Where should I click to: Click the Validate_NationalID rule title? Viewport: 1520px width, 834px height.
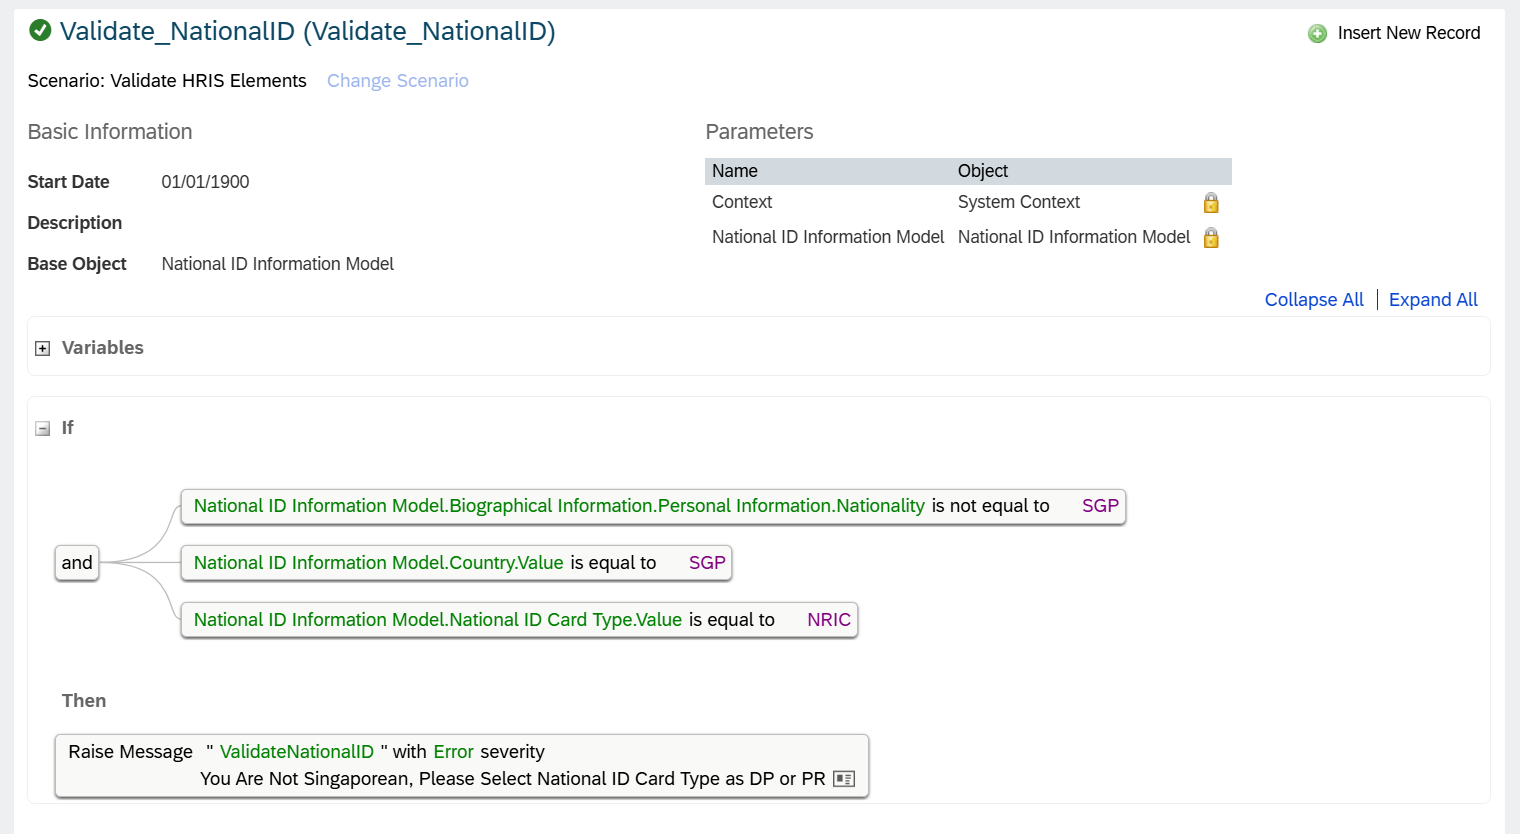[307, 31]
